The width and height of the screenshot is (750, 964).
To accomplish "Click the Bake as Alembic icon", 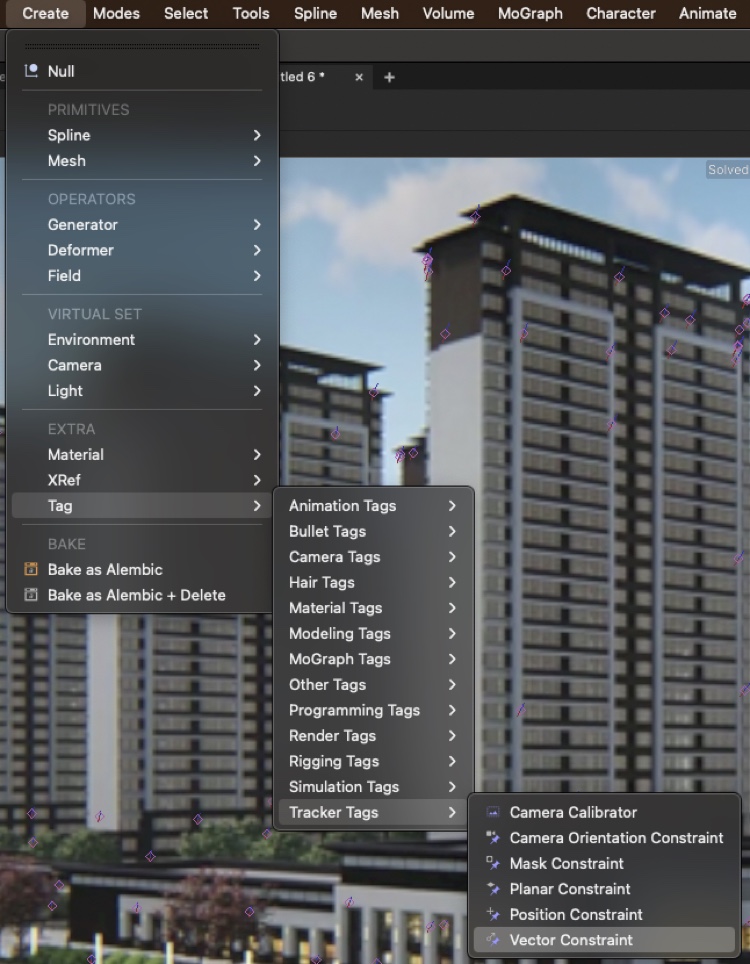I will pyautogui.click(x=30, y=570).
